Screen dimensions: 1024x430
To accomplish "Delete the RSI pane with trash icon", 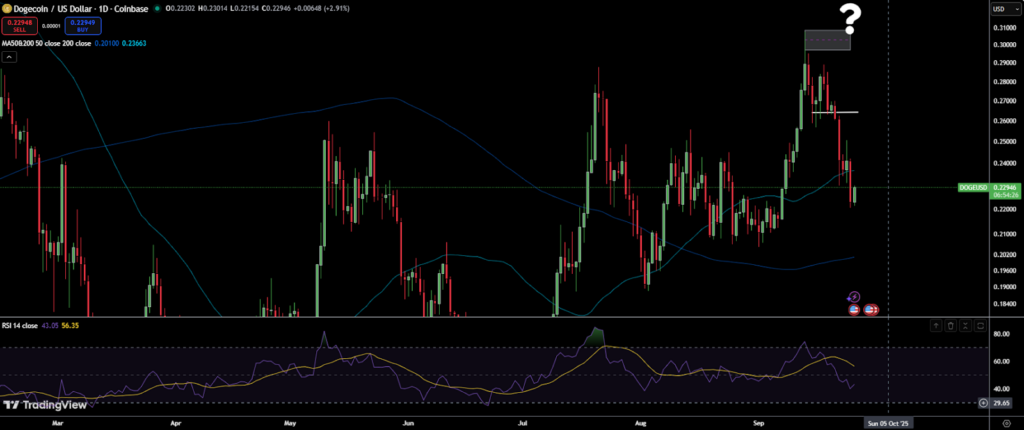I will (951, 325).
